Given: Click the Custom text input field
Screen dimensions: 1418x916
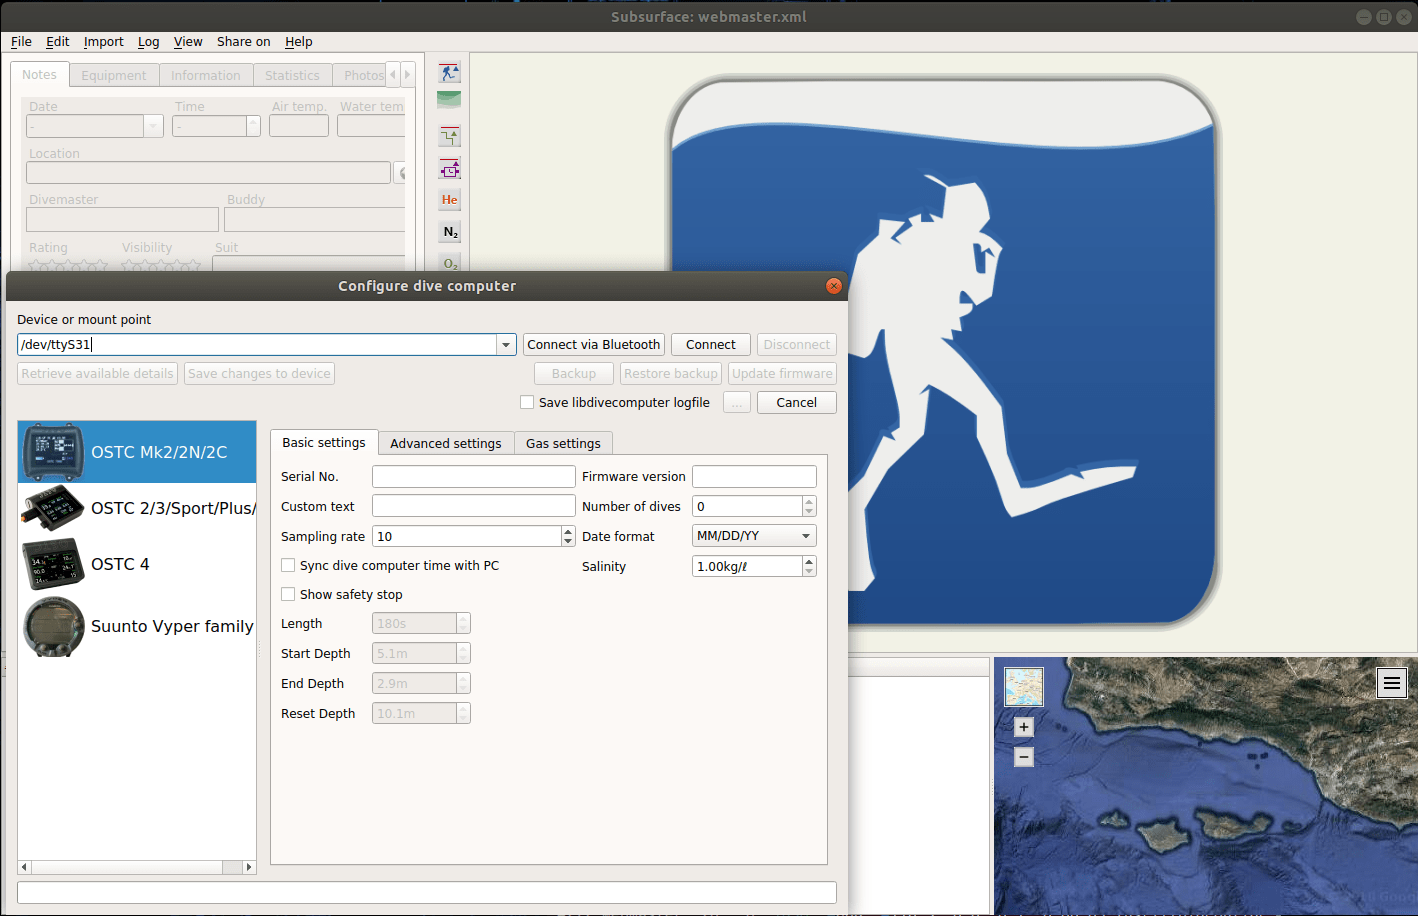Looking at the screenshot, I should [473, 506].
